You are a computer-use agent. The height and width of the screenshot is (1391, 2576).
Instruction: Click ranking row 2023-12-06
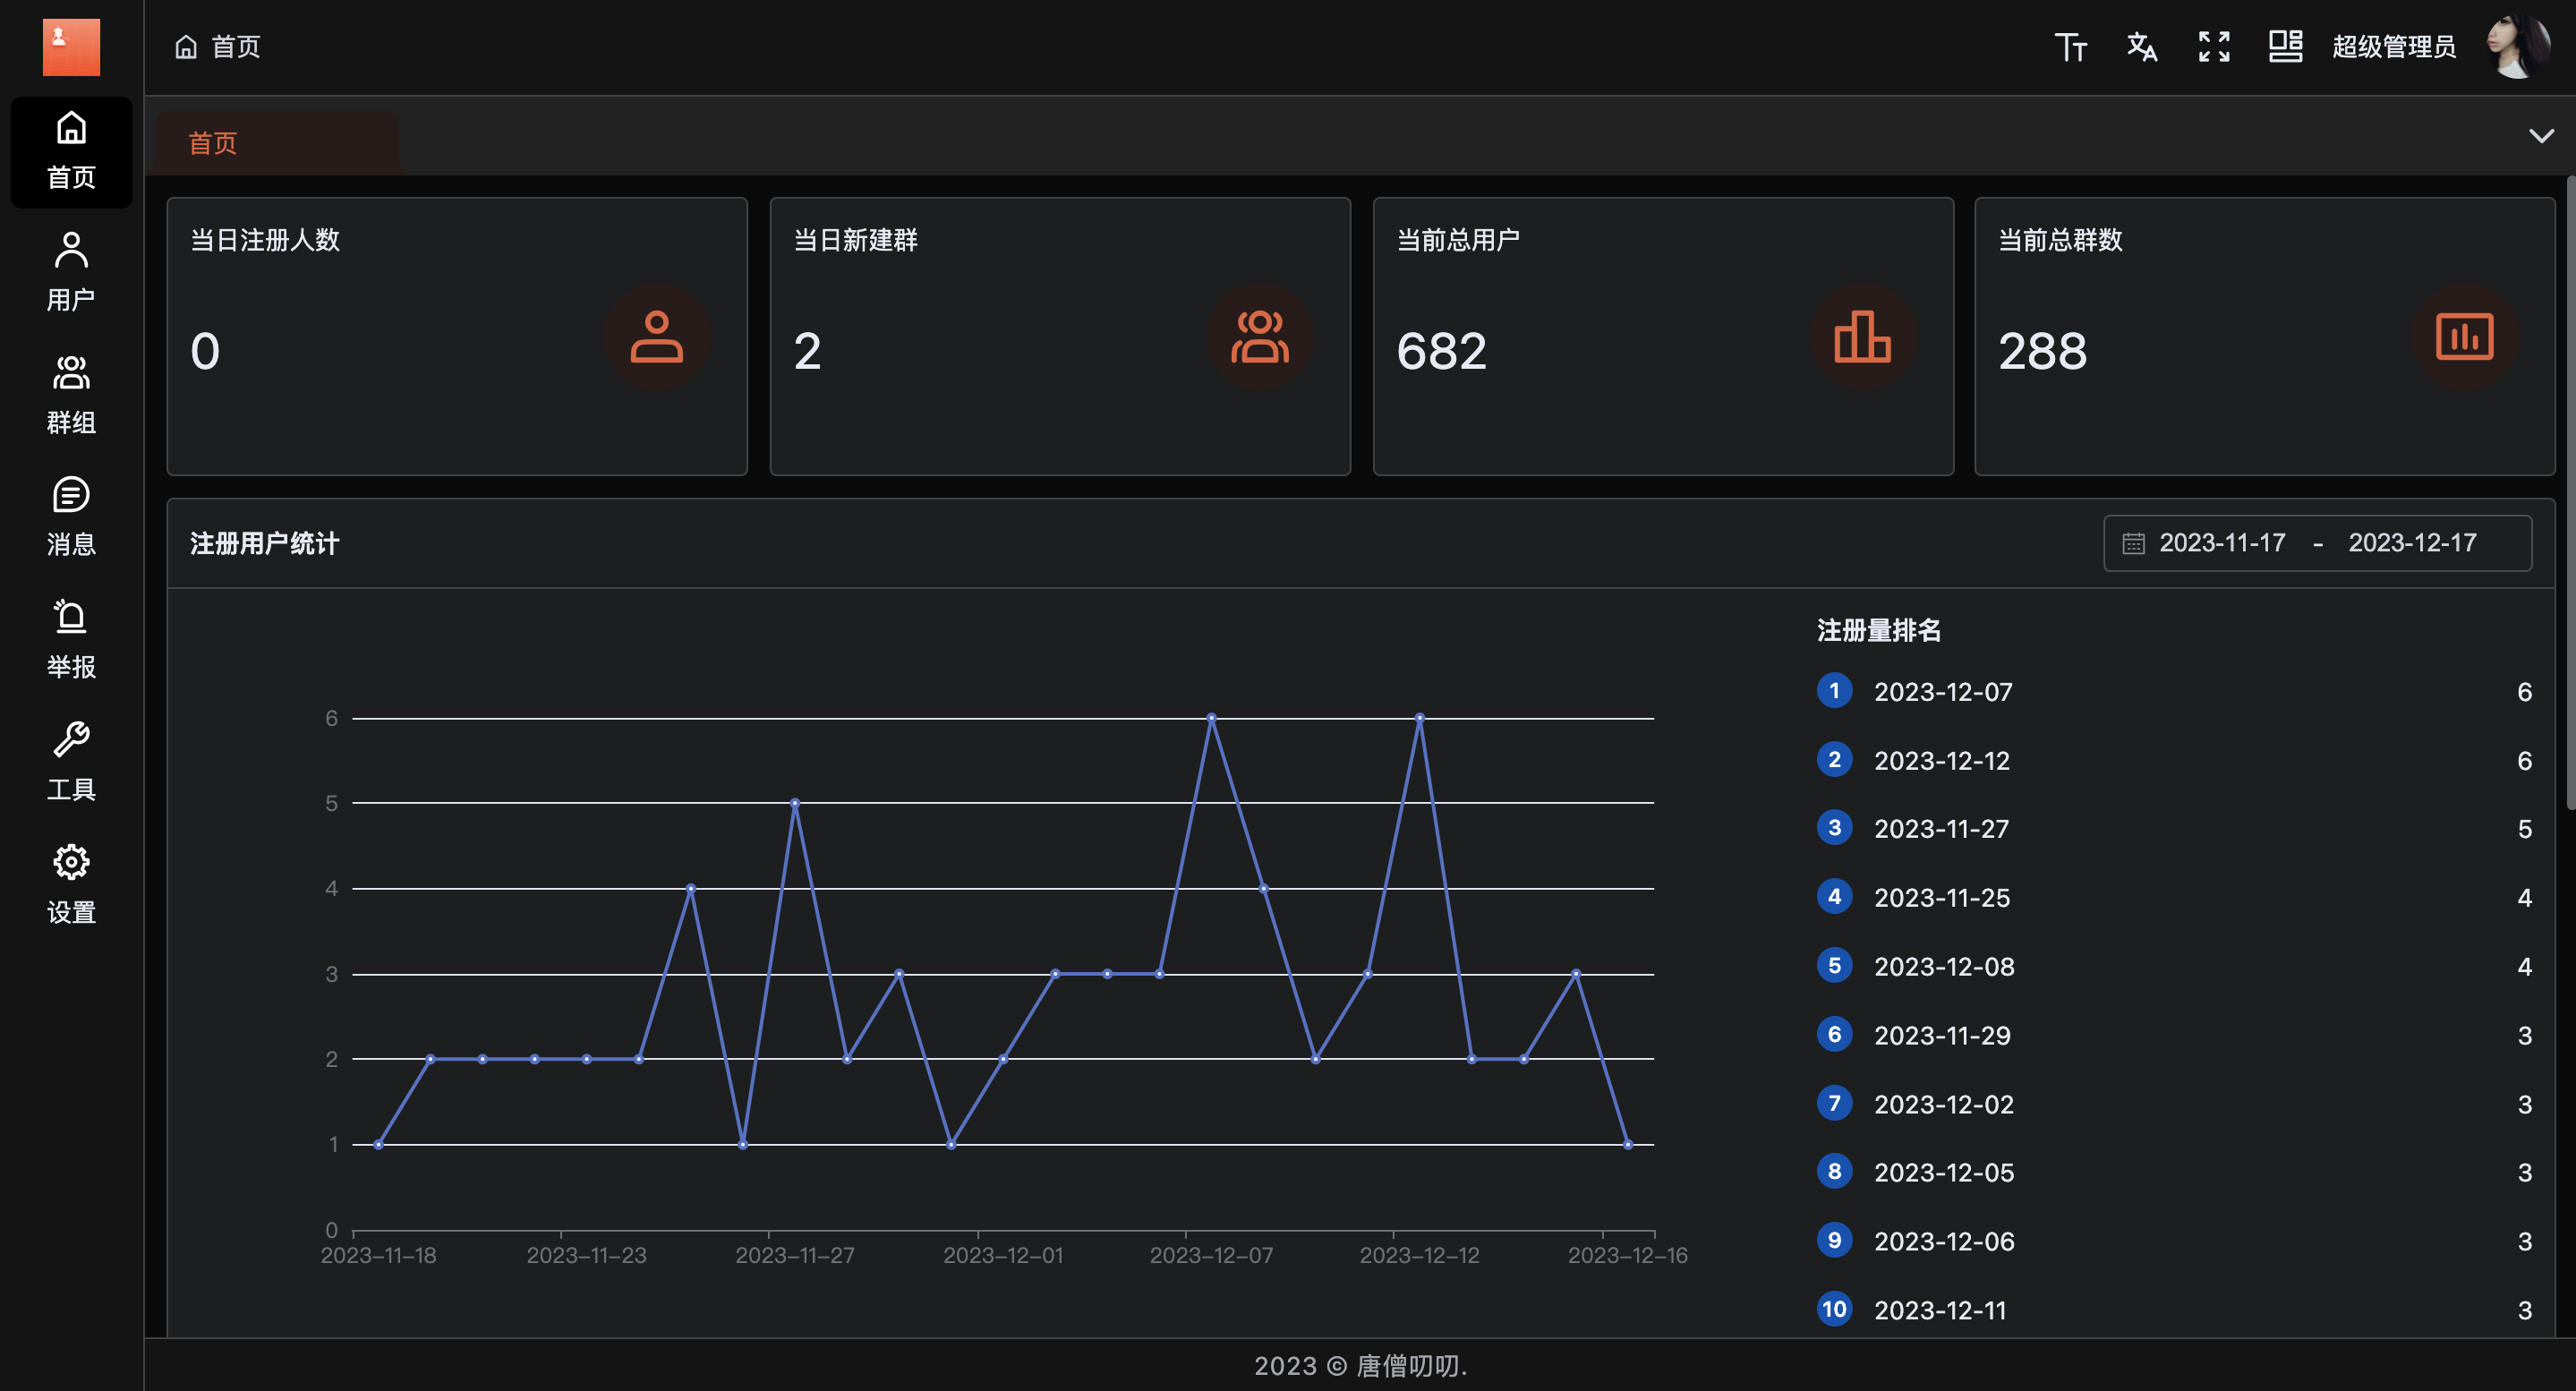tap(2175, 1241)
